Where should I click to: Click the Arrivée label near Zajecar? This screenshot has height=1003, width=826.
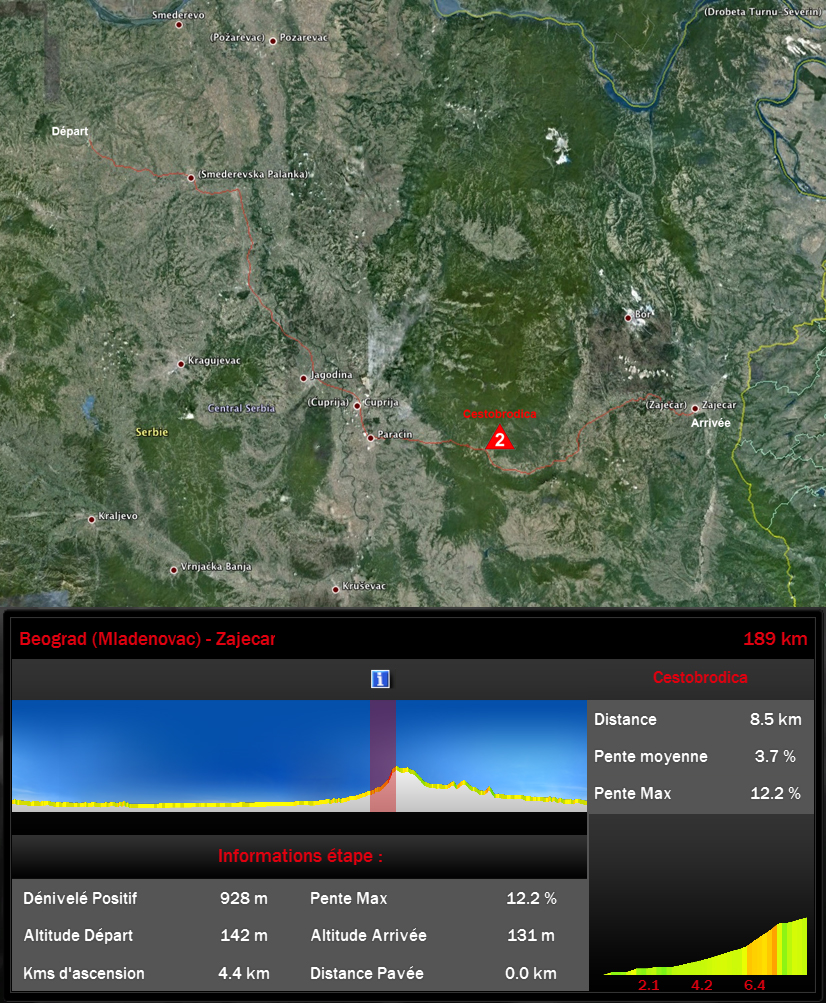[x=710, y=423]
